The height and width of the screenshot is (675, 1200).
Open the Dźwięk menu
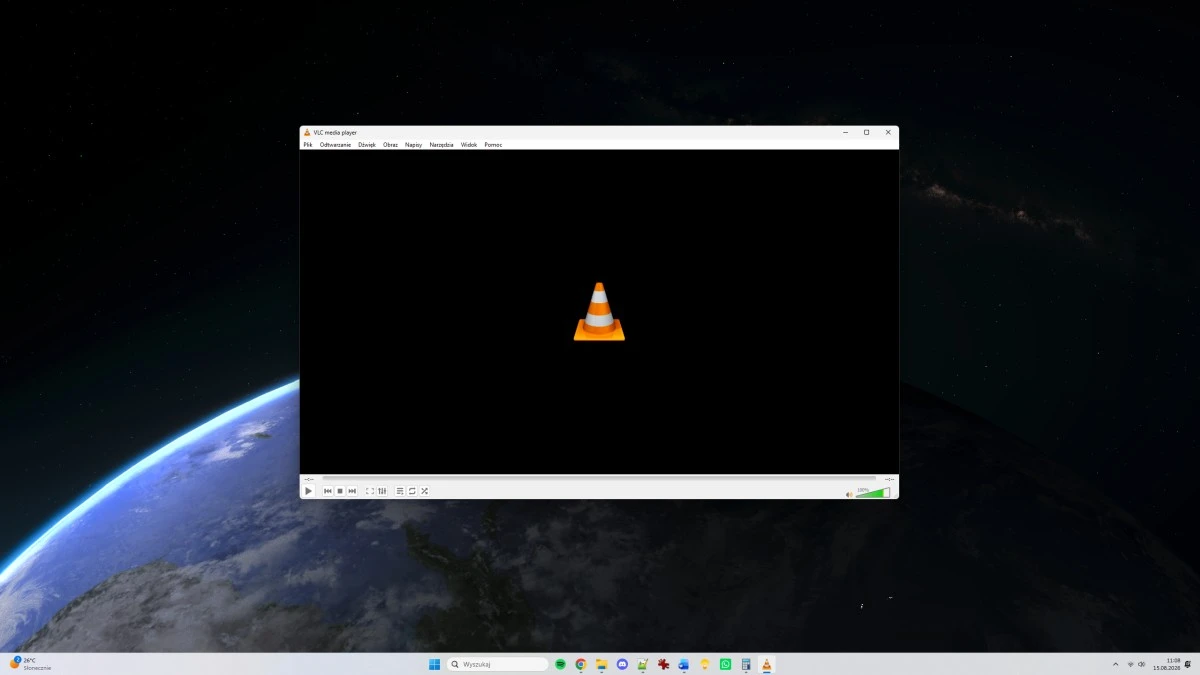[367, 145]
